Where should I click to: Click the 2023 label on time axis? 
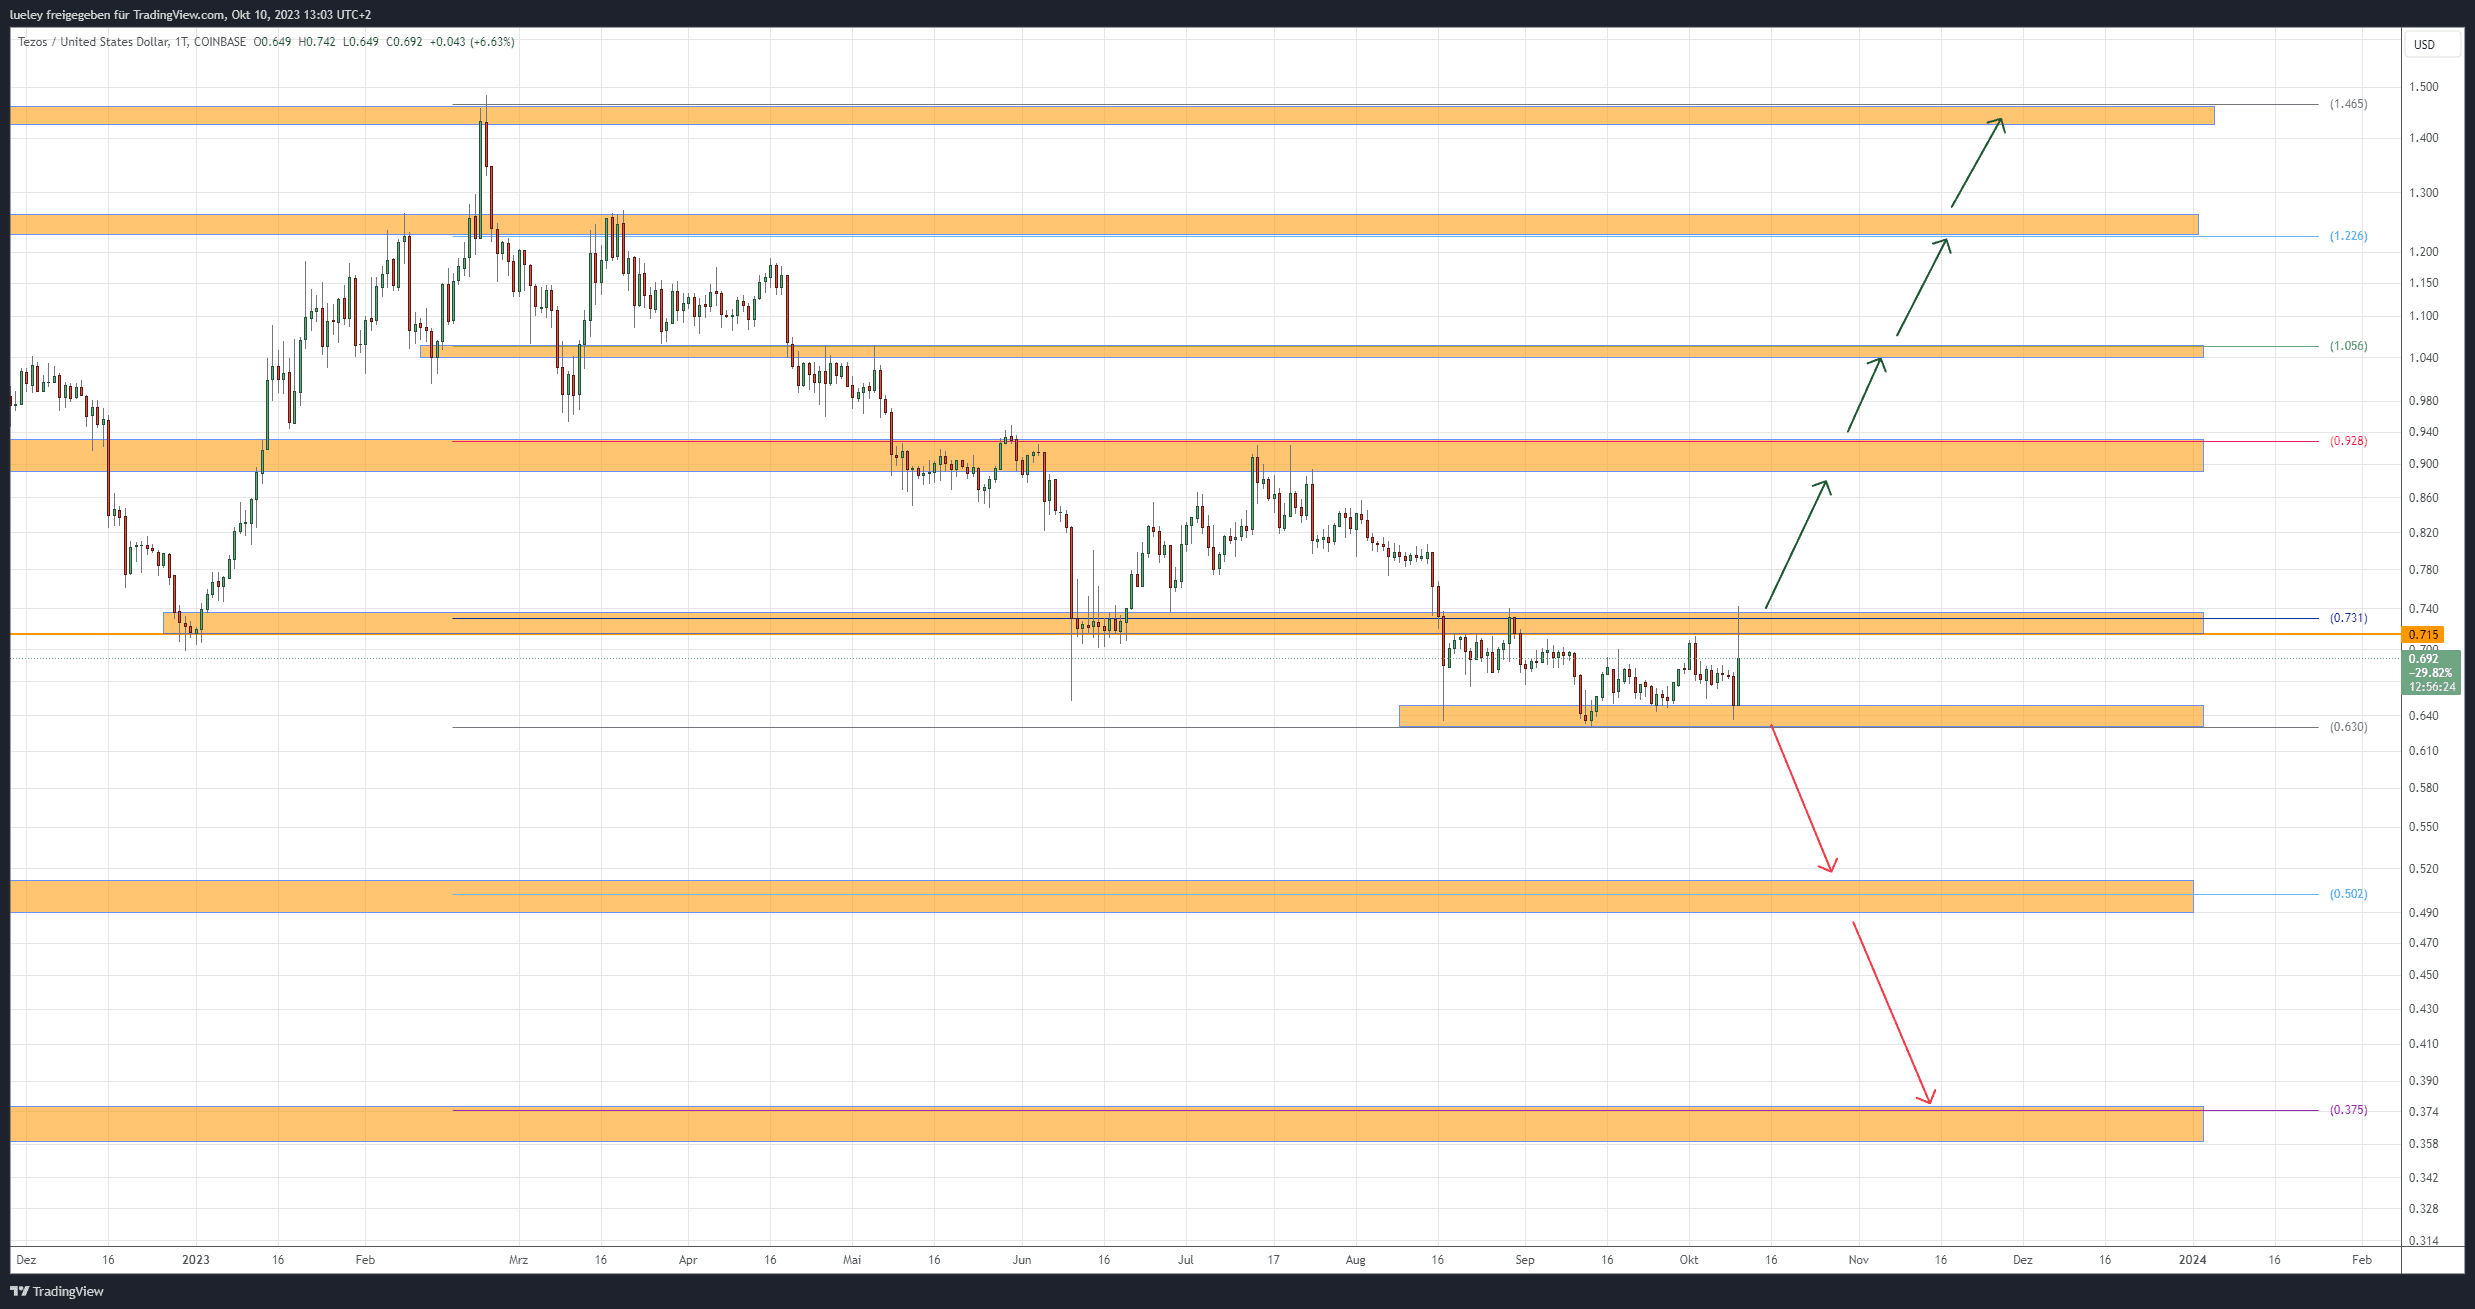(x=196, y=1260)
